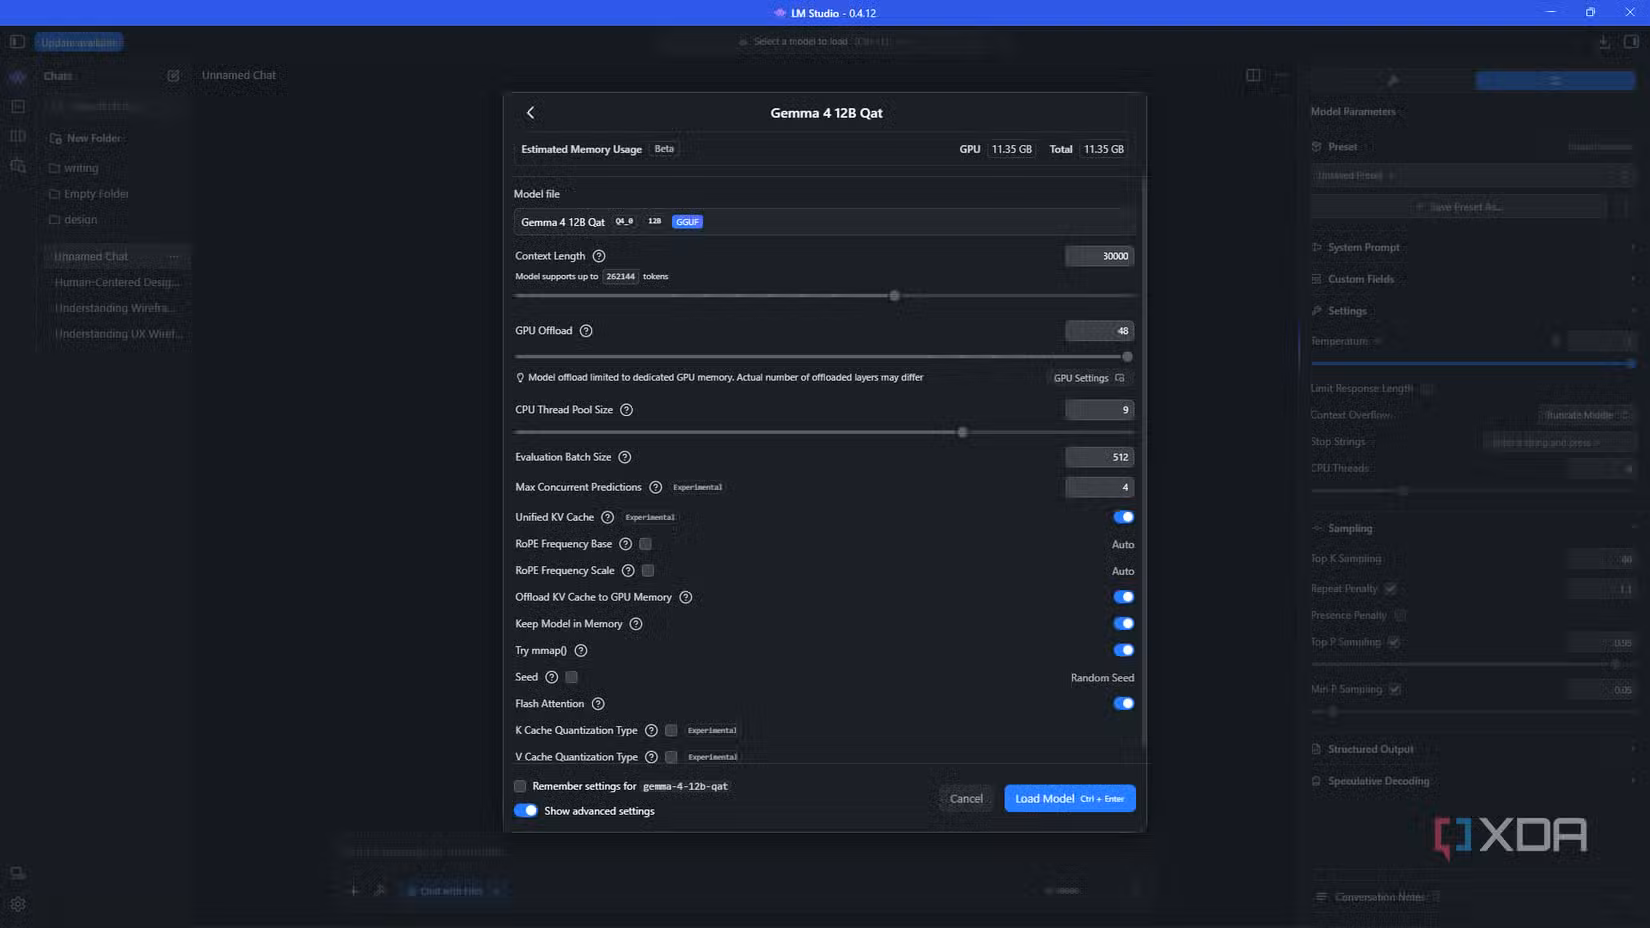Viewport: 1650px width, 928px height.
Task: Click Context Length value field
Action: [x=1099, y=256]
